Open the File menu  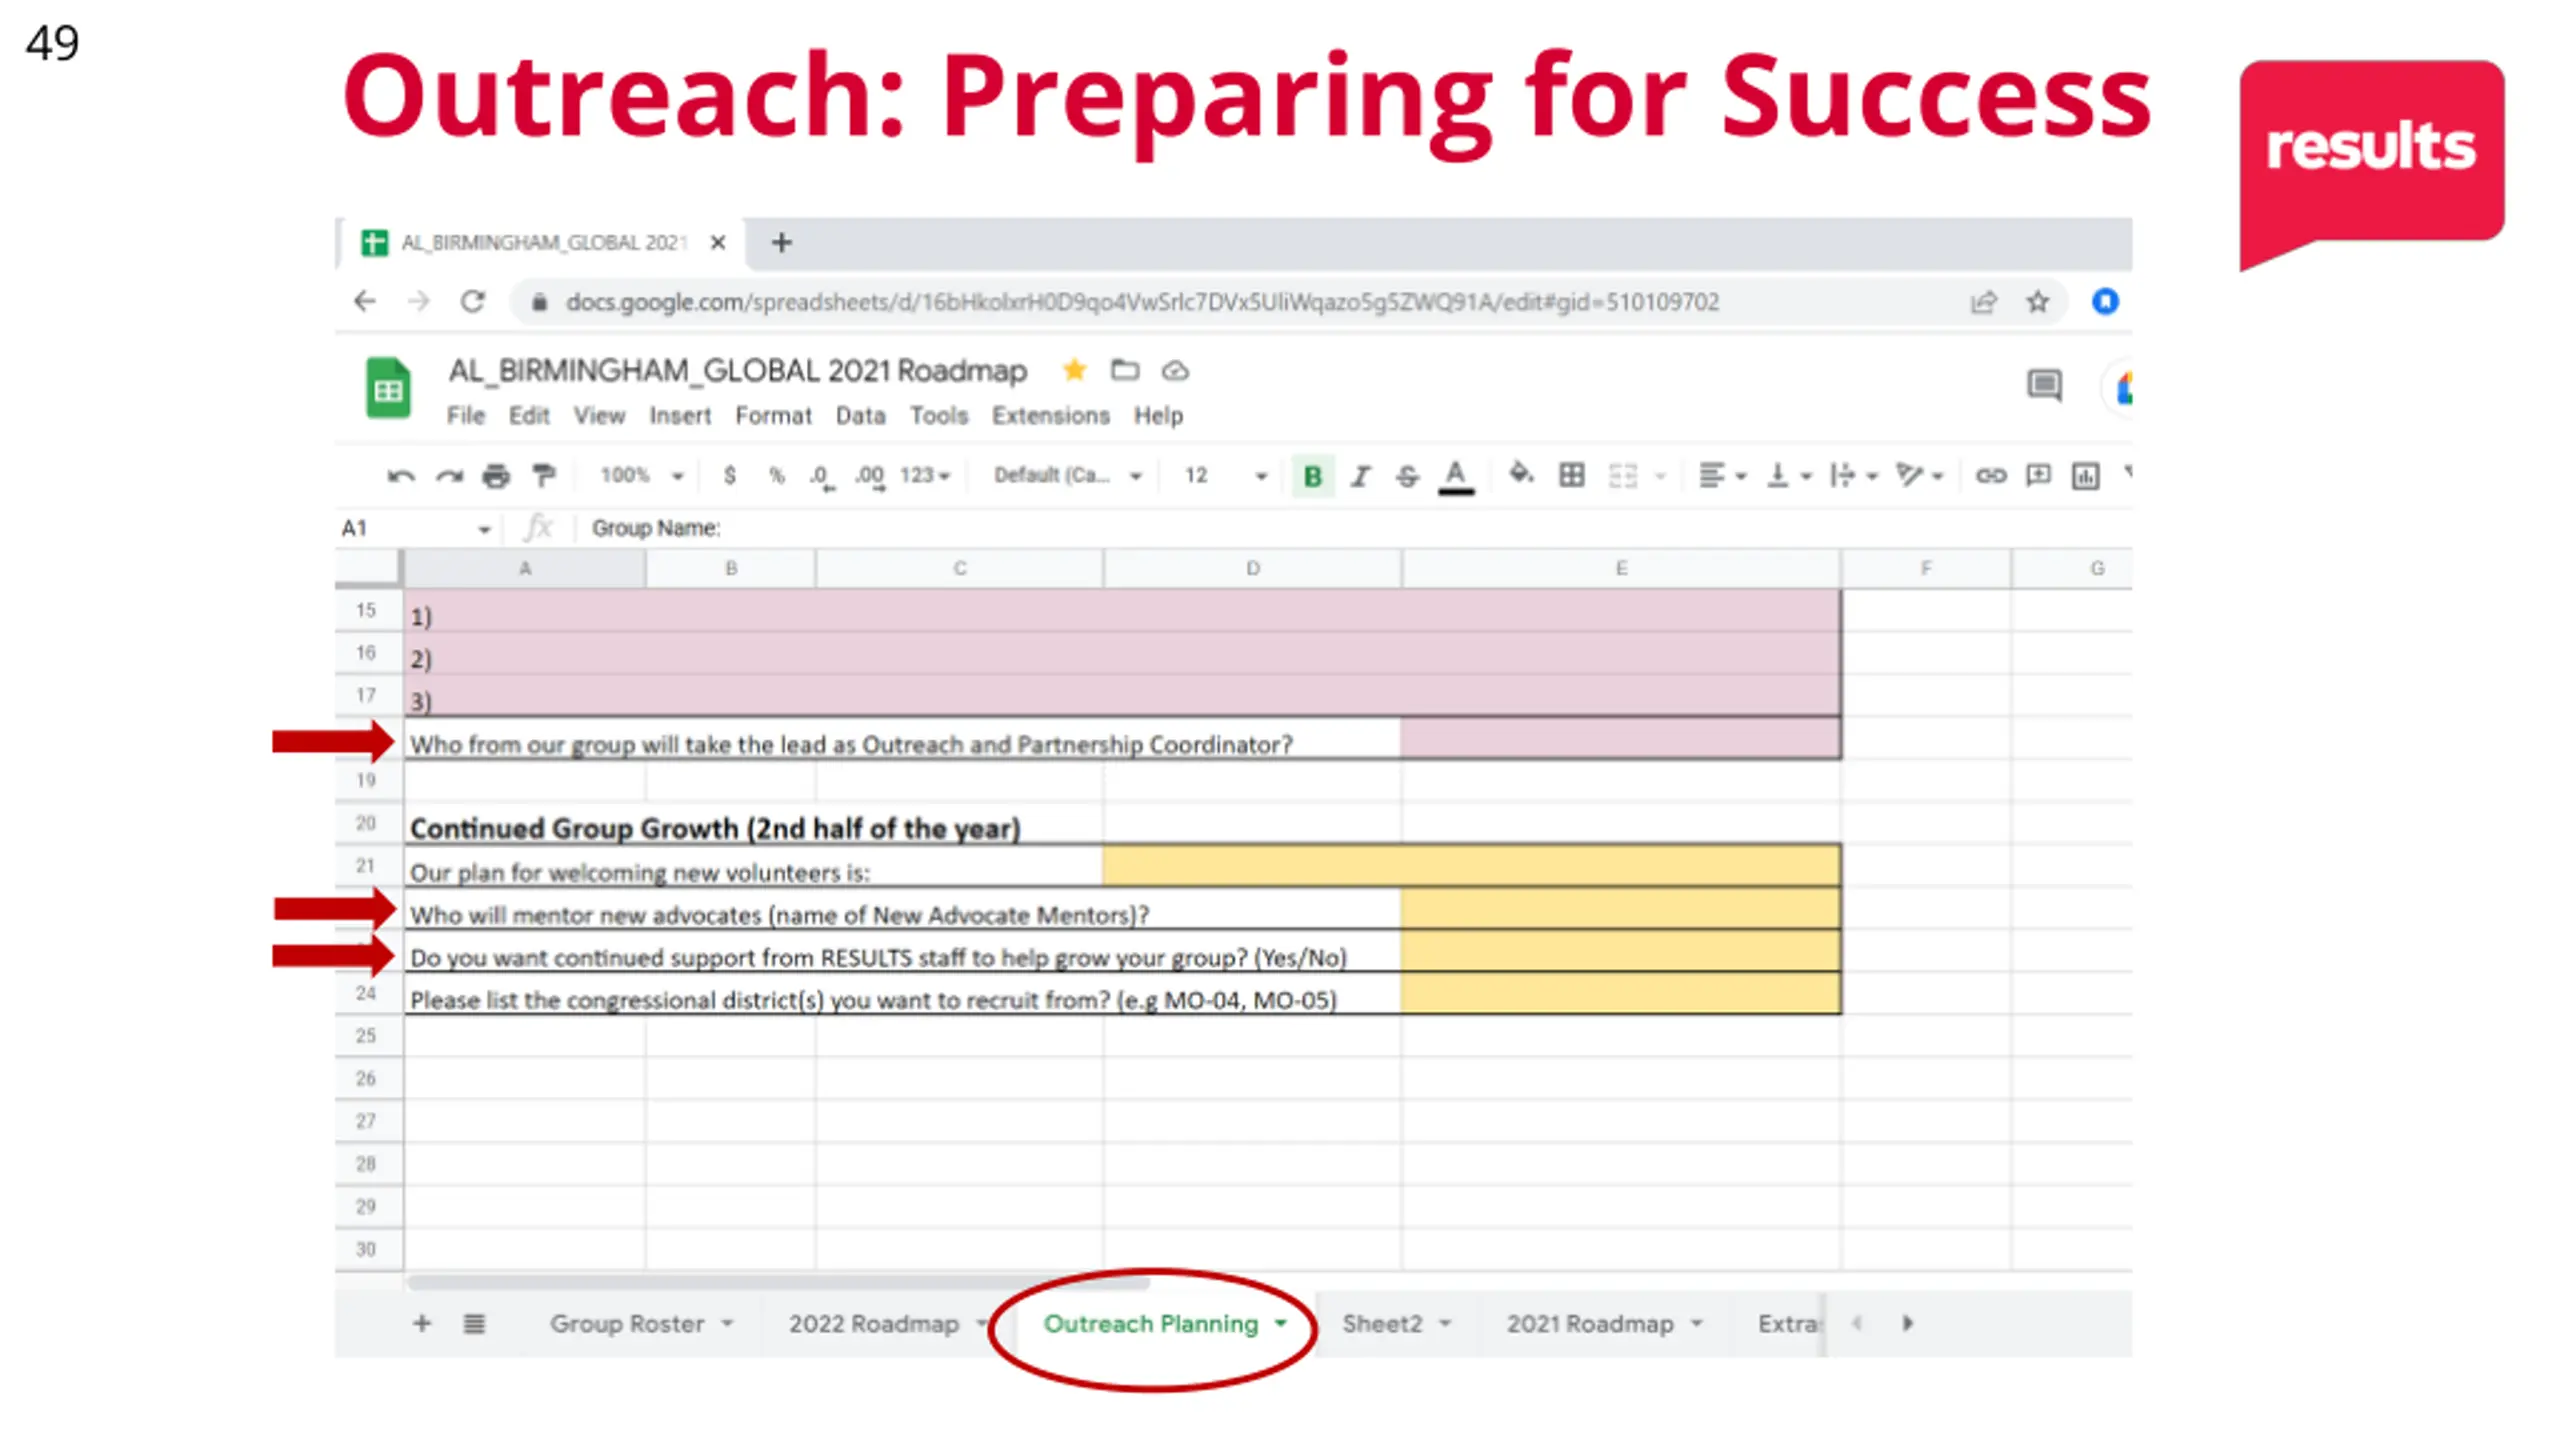(465, 416)
